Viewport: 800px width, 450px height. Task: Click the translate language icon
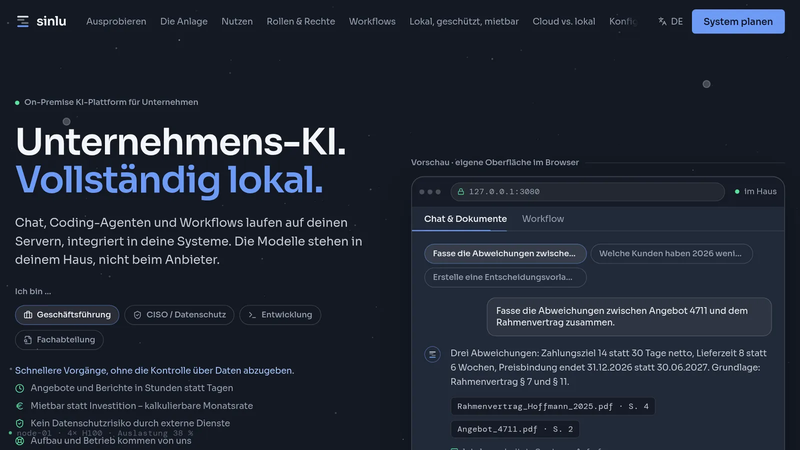pos(662,21)
